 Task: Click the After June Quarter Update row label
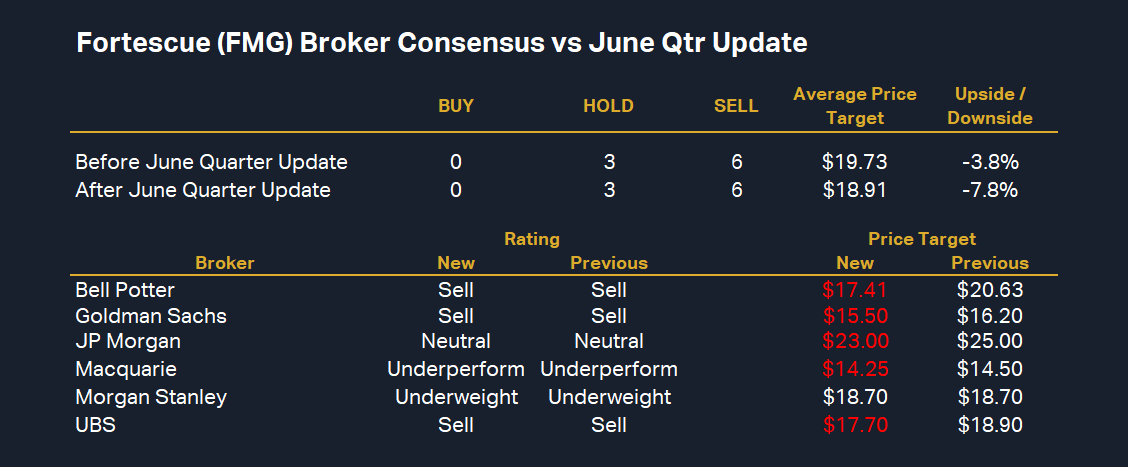(203, 190)
